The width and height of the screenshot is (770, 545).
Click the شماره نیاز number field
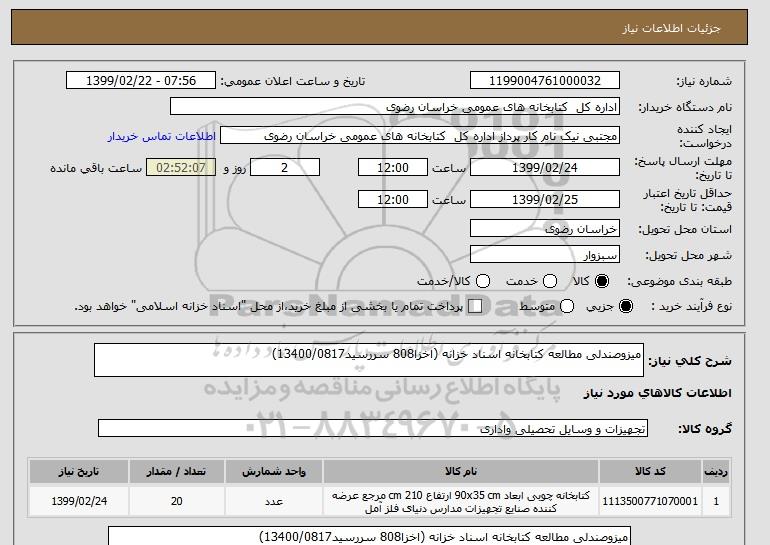(x=545, y=81)
